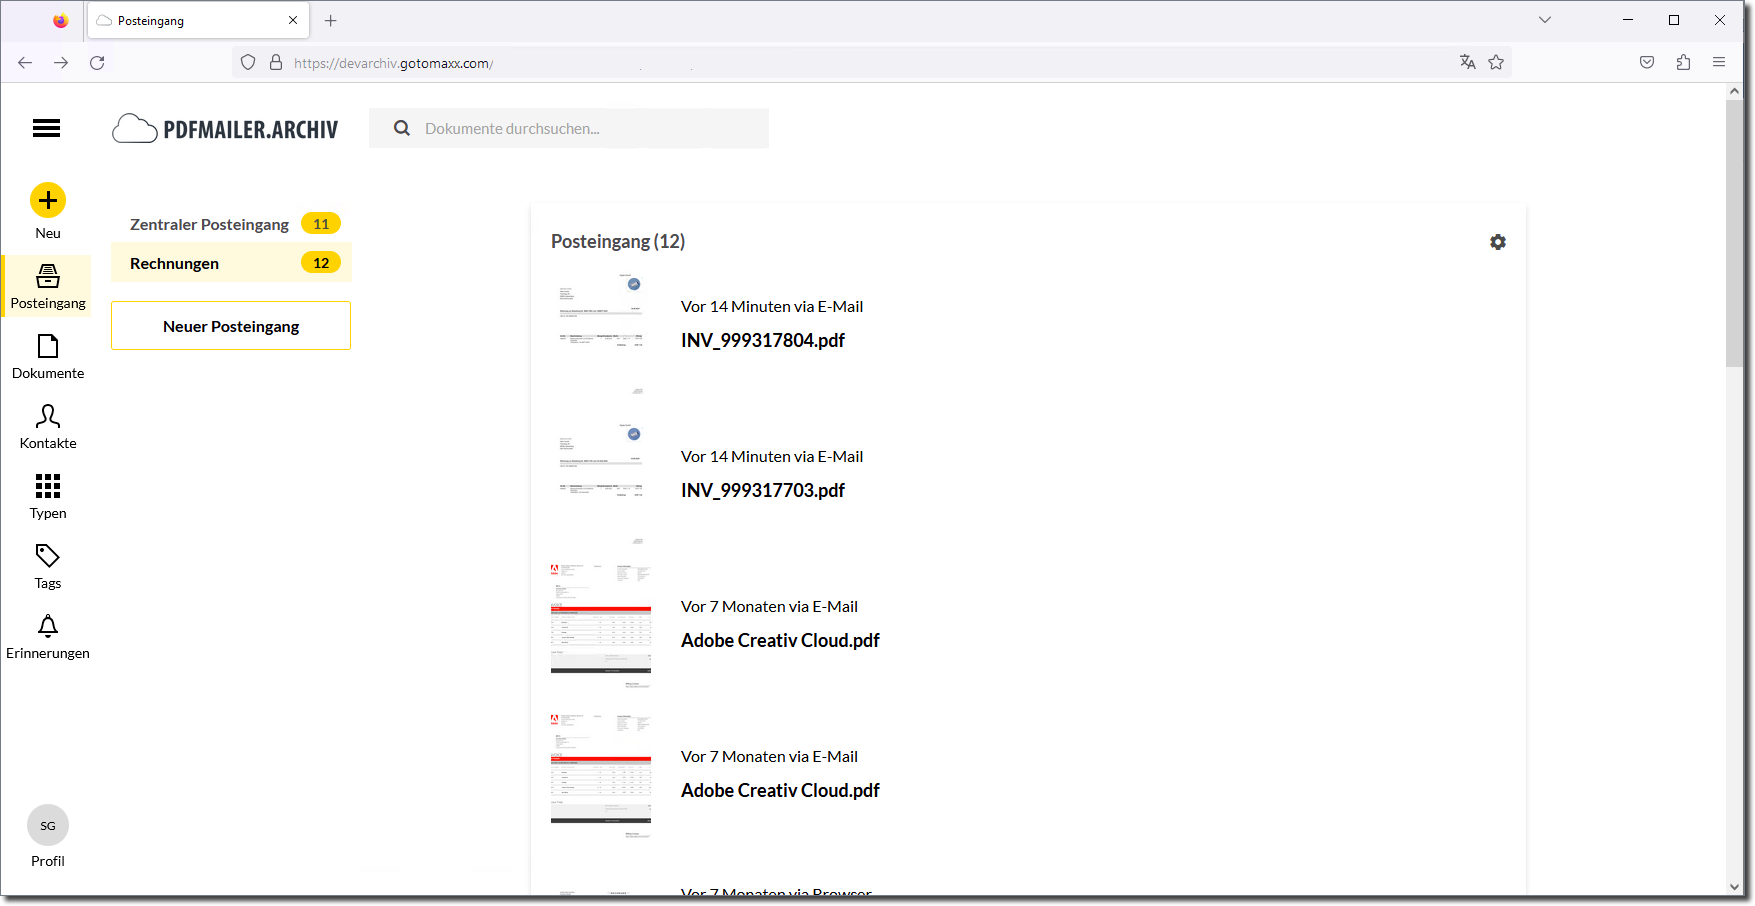Screen dimensions: 1755x906
Task: Open the hamburger menu icon
Action: point(46,128)
